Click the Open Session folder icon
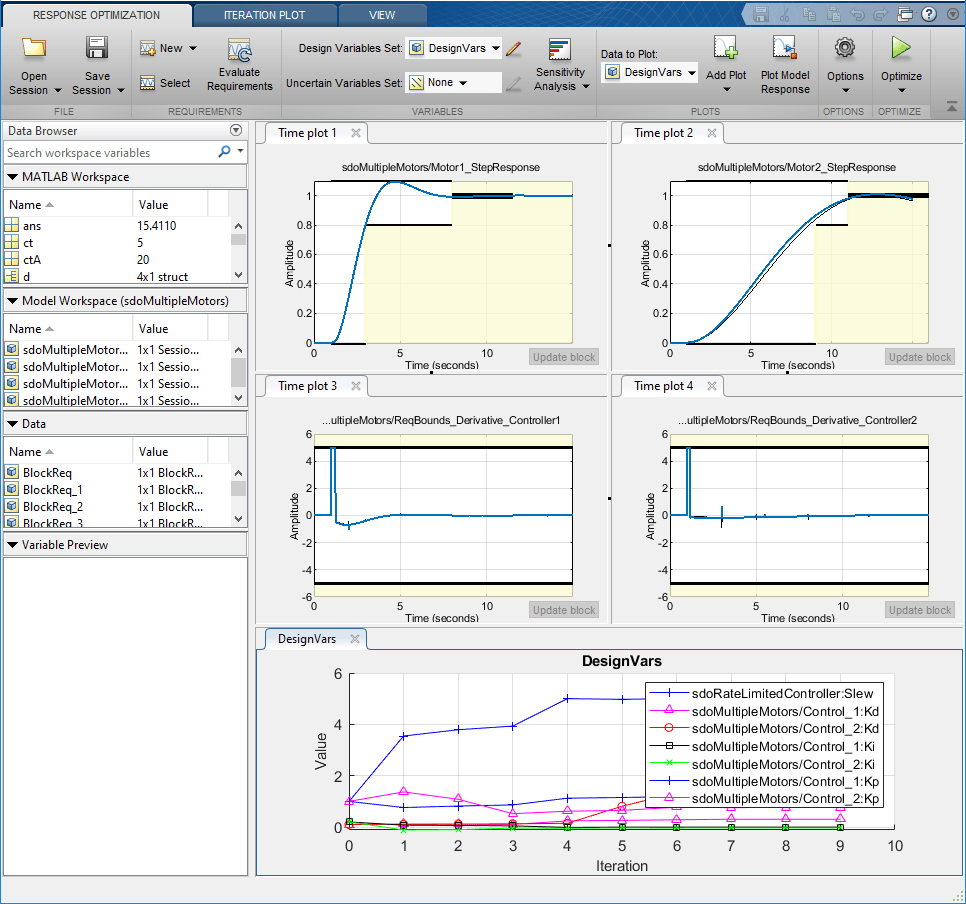This screenshot has width=966, height=904. pos(34,49)
